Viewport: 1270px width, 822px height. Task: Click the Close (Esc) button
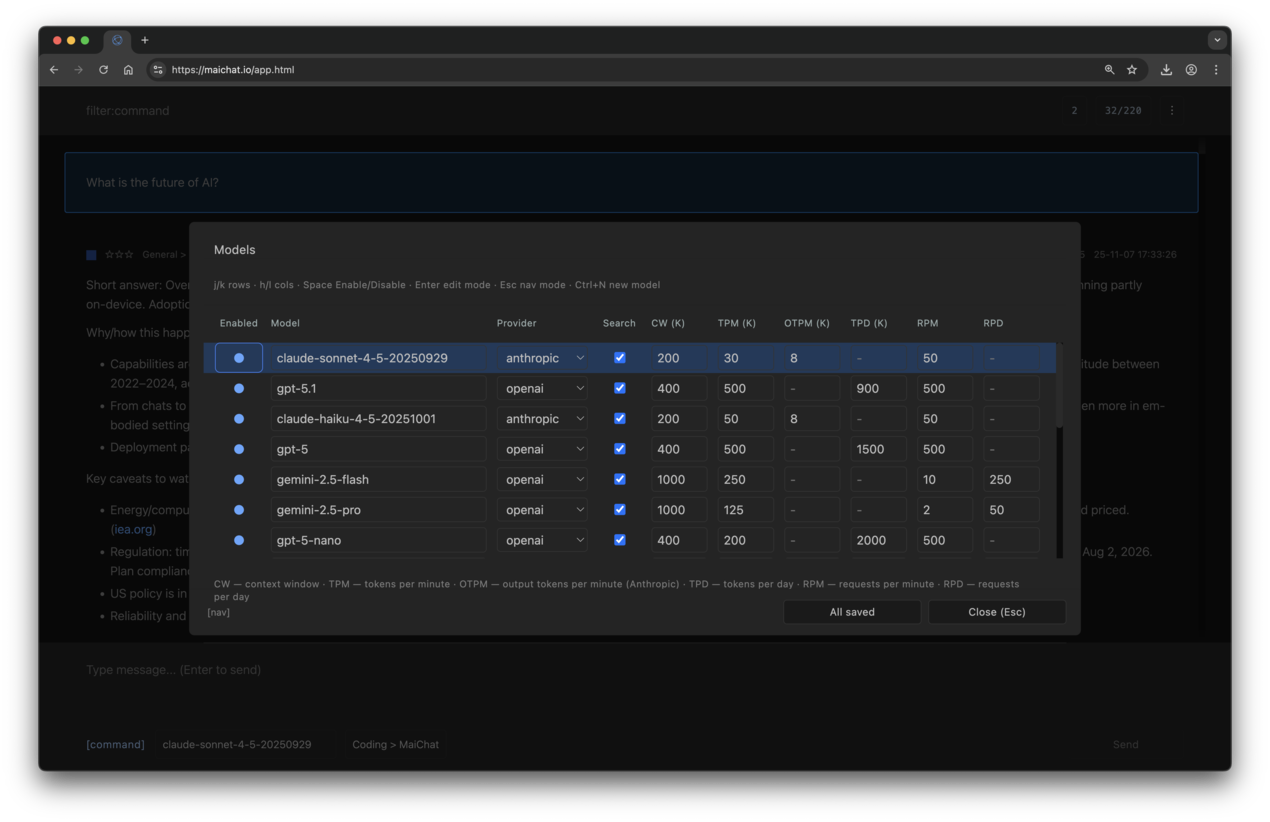(x=996, y=611)
